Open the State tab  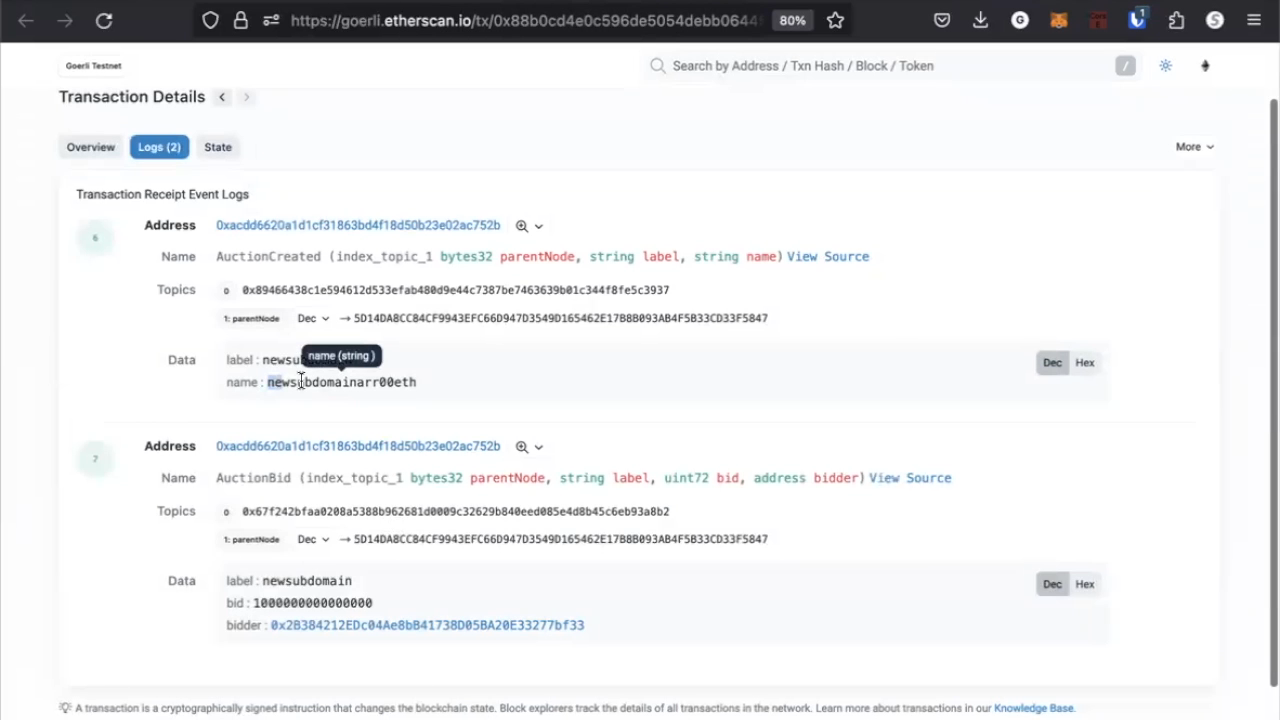coord(218,147)
